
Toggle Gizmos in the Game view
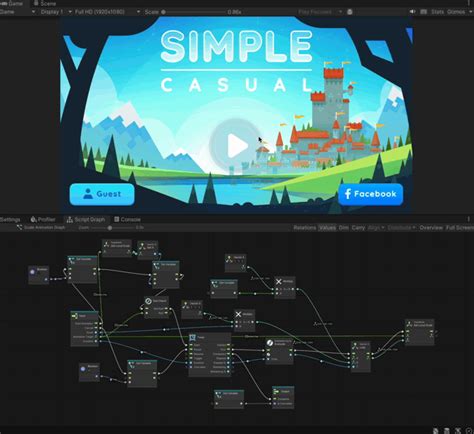456,12
